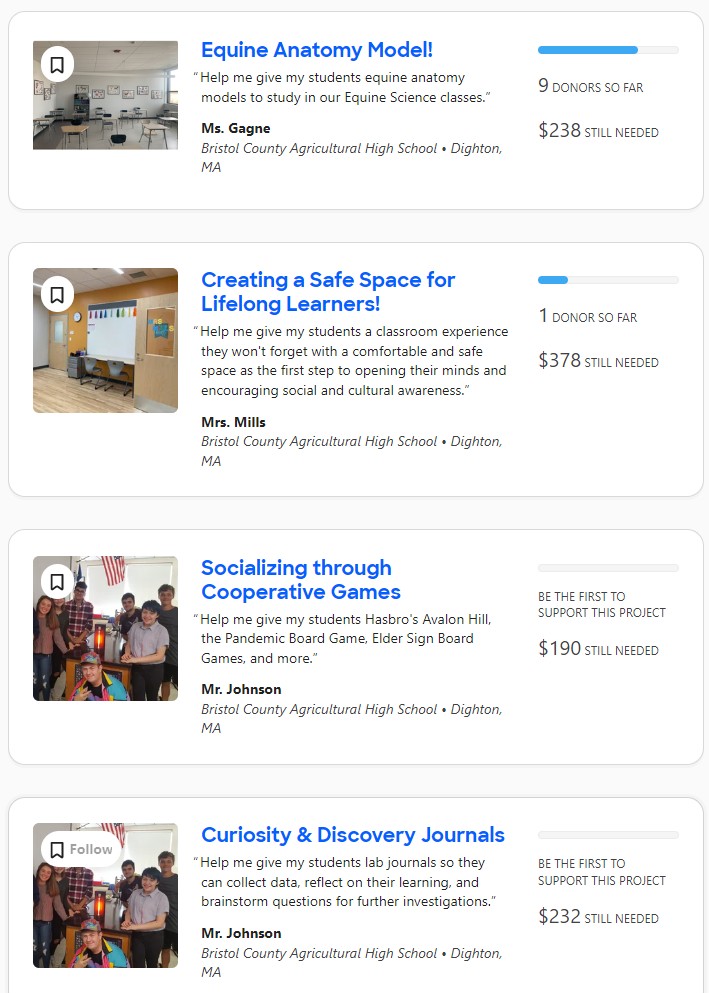
Task: Open Curiosity & Discovery Journals title
Action: click(x=353, y=835)
